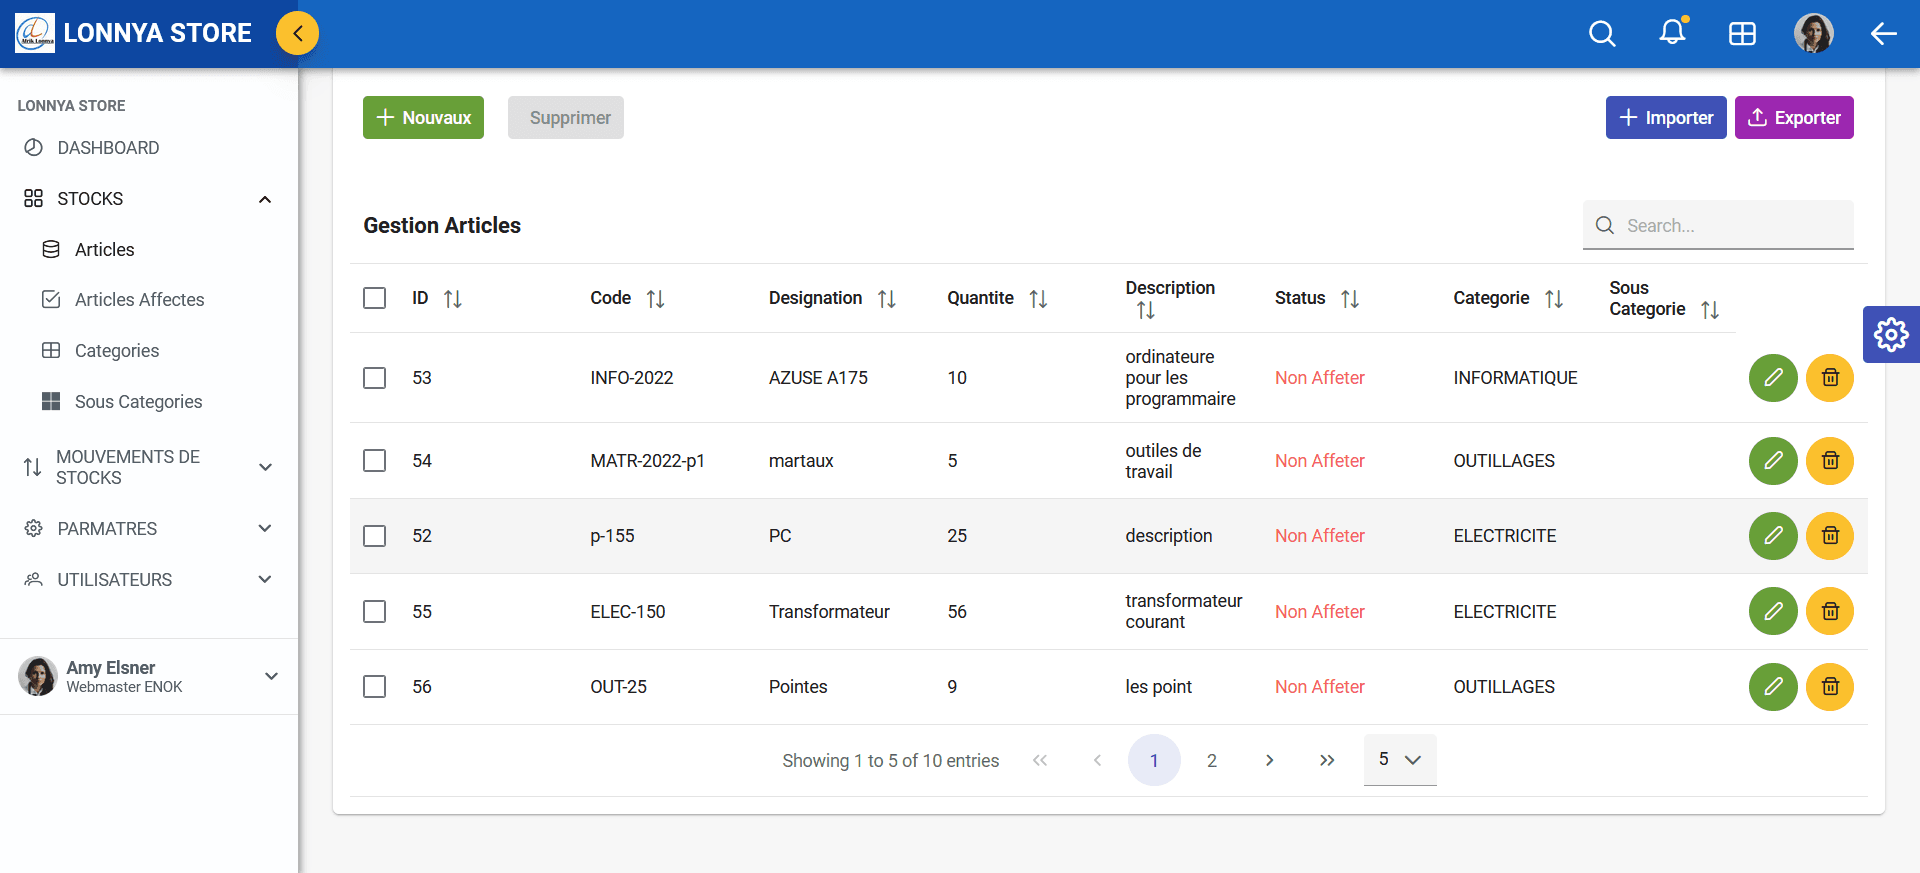Screen dimensions: 1920x873
Task: Click the green Nouvaux button
Action: [x=423, y=118]
